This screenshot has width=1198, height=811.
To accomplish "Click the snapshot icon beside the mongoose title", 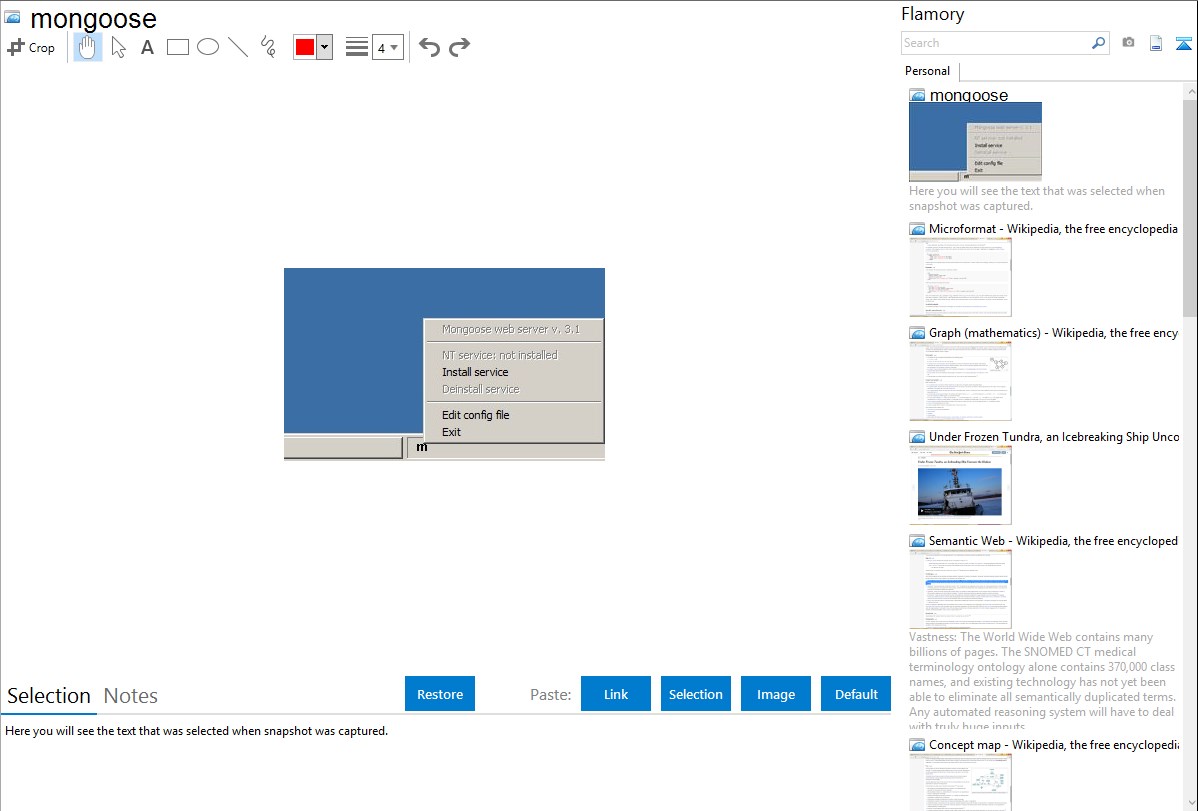I will pyautogui.click(x=12, y=17).
